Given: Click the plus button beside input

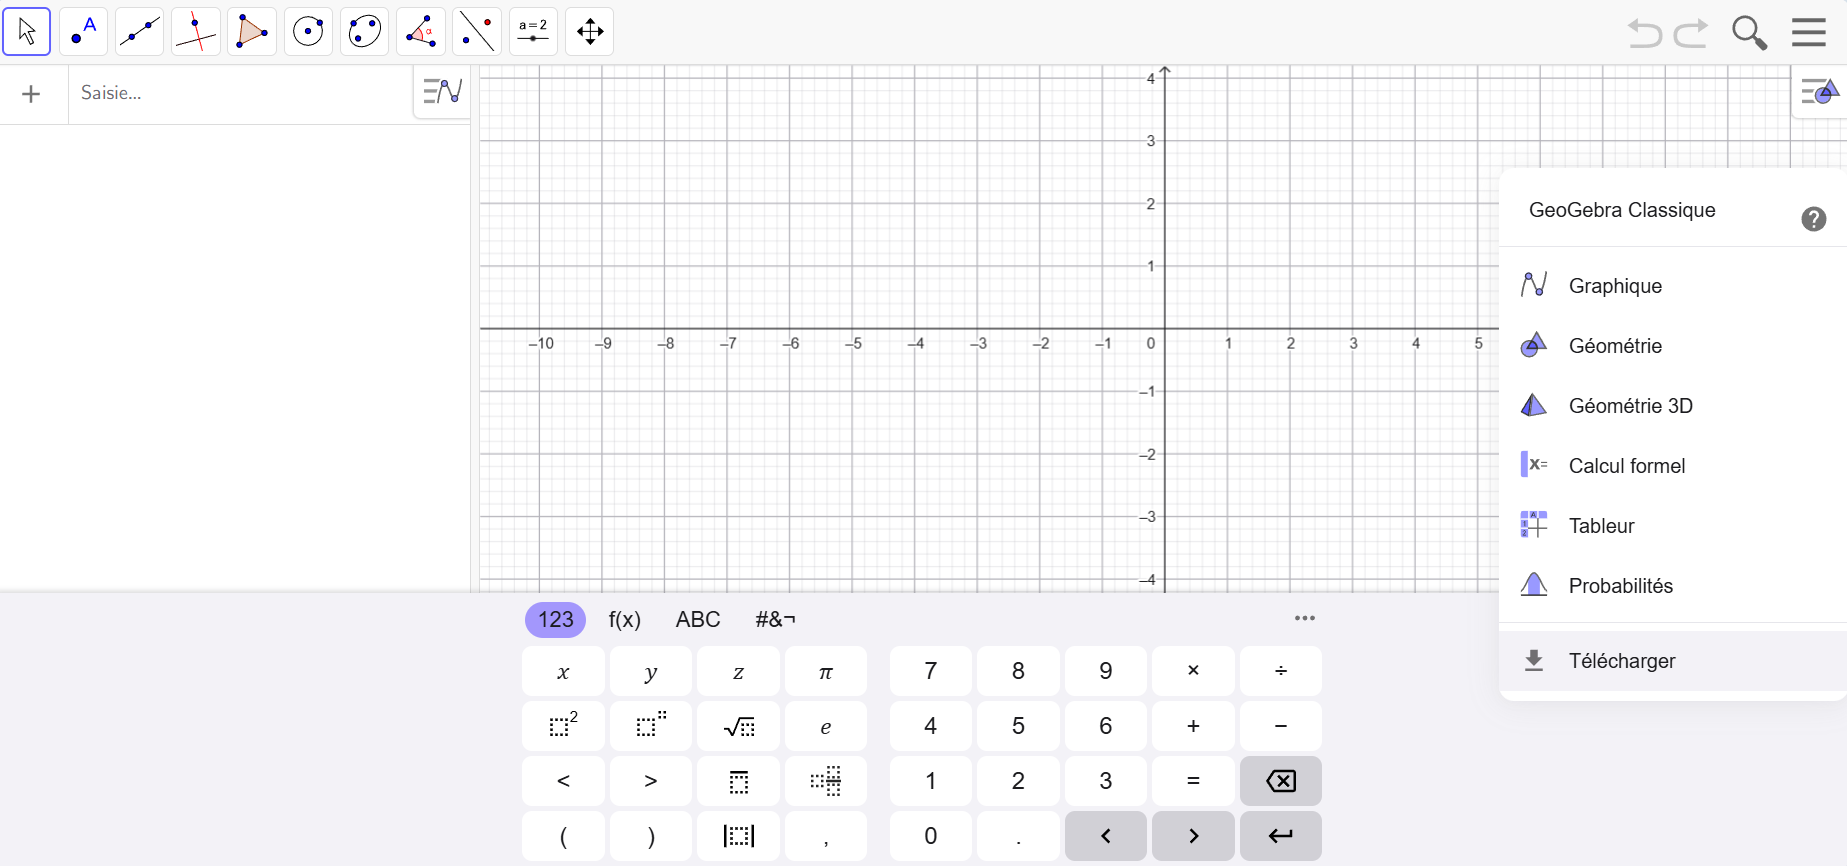Looking at the screenshot, I should [31, 94].
